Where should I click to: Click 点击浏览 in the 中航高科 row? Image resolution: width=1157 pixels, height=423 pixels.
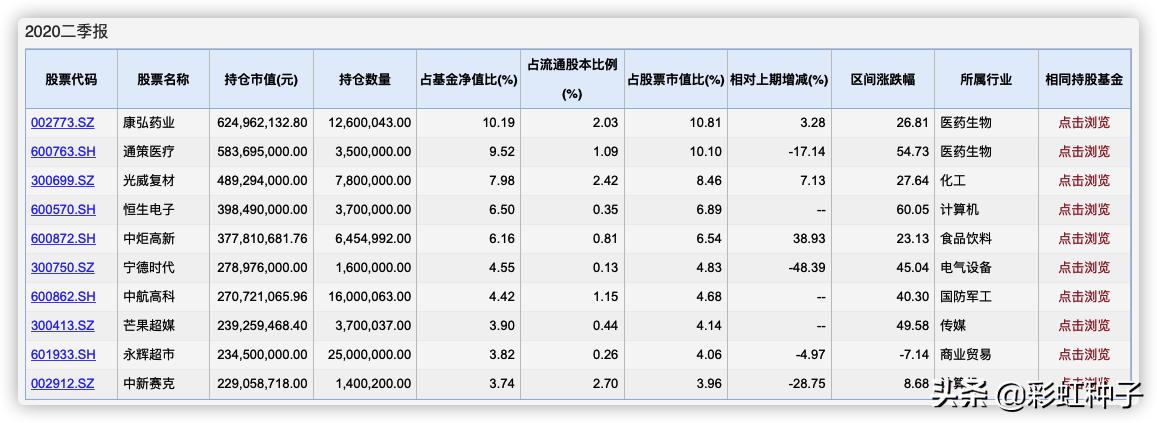coord(1084,297)
